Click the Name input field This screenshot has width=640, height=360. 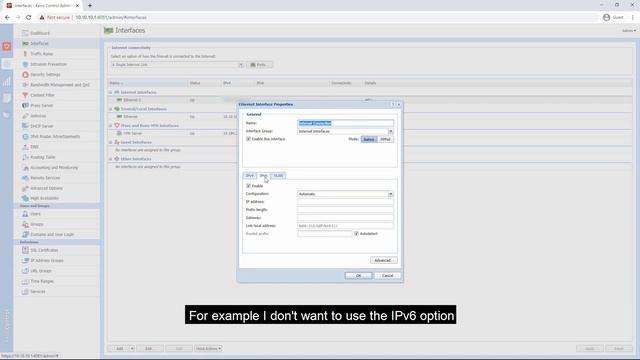(345, 123)
